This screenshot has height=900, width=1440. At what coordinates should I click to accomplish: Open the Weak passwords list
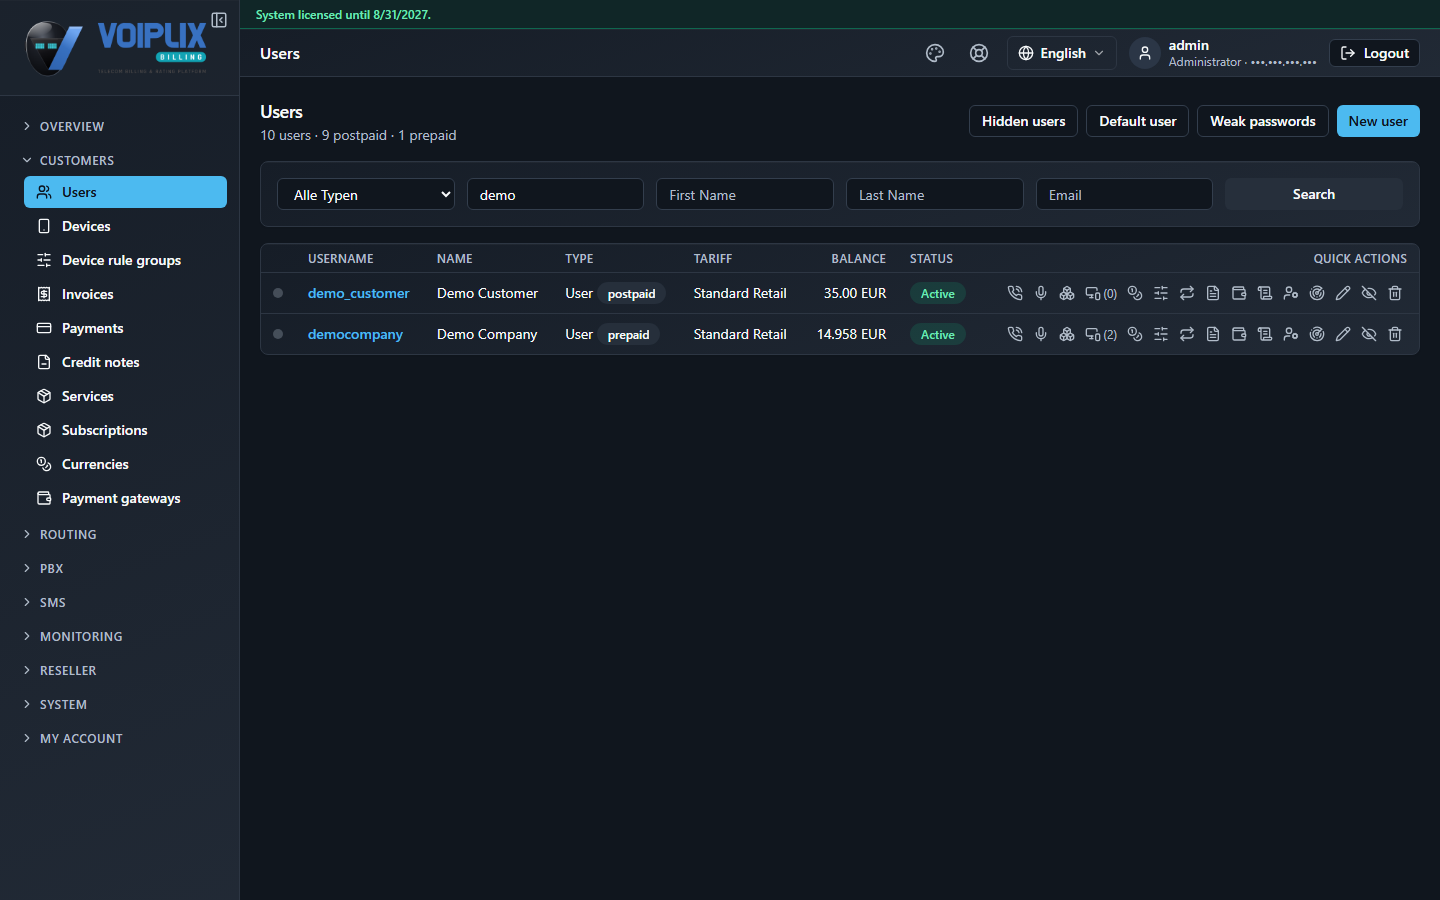click(x=1263, y=121)
